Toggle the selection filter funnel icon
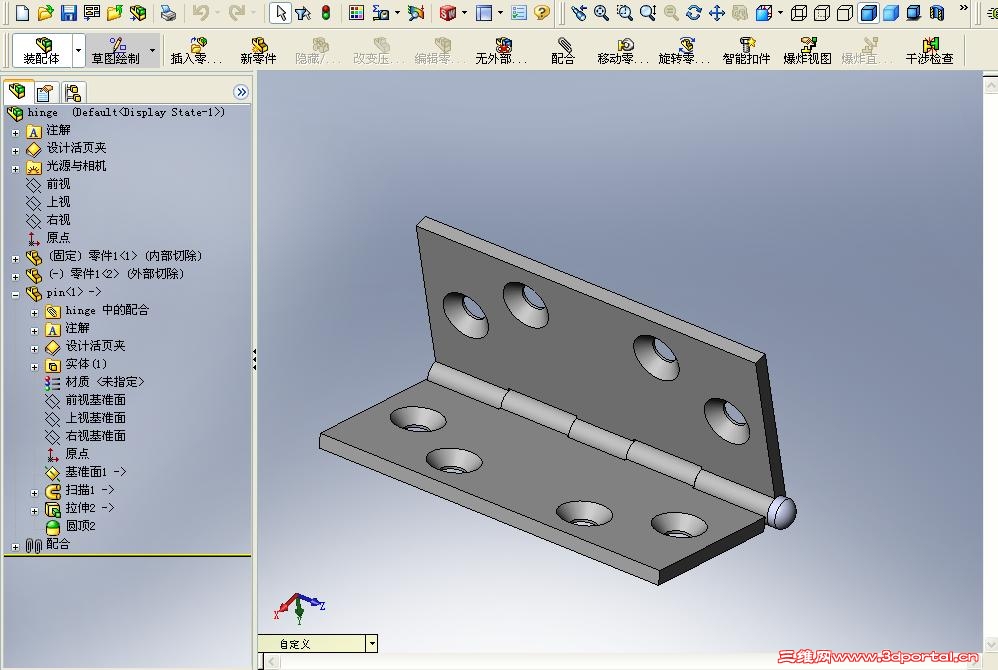The height and width of the screenshot is (670, 998). tap(303, 12)
